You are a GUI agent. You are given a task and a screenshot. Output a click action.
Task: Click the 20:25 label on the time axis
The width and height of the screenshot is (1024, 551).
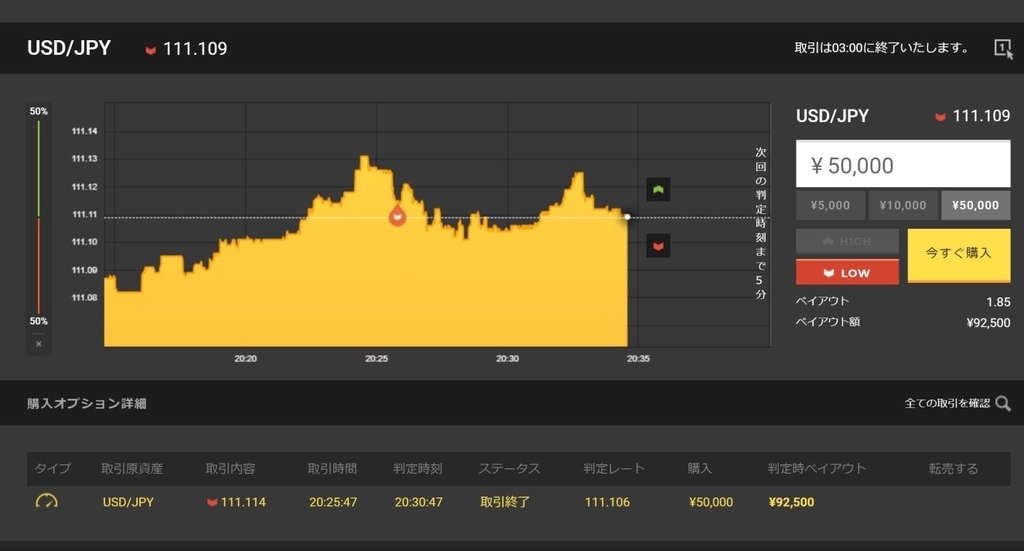(x=376, y=358)
